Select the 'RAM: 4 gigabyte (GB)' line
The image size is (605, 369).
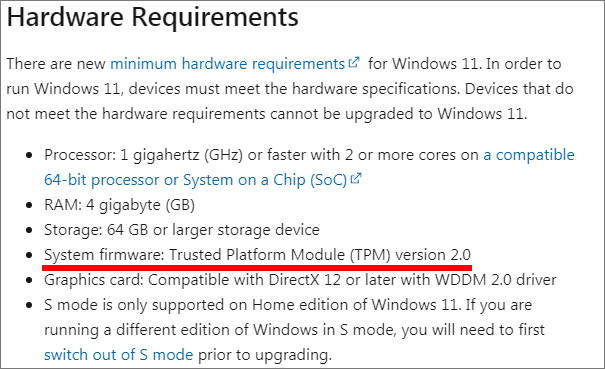coord(119,205)
